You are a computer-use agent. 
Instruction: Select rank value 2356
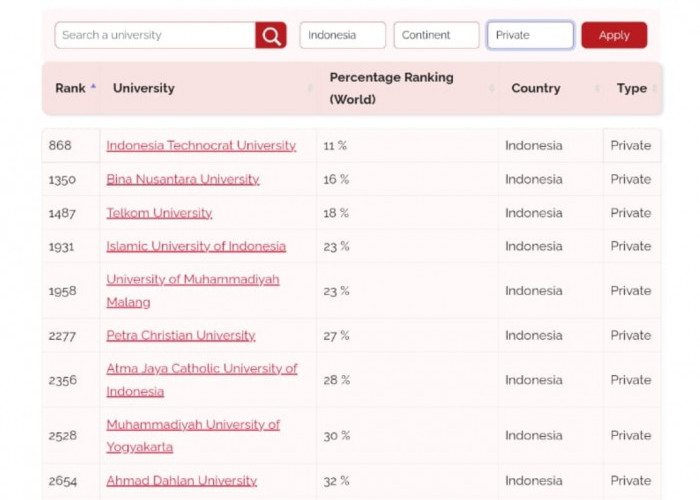[x=63, y=380]
